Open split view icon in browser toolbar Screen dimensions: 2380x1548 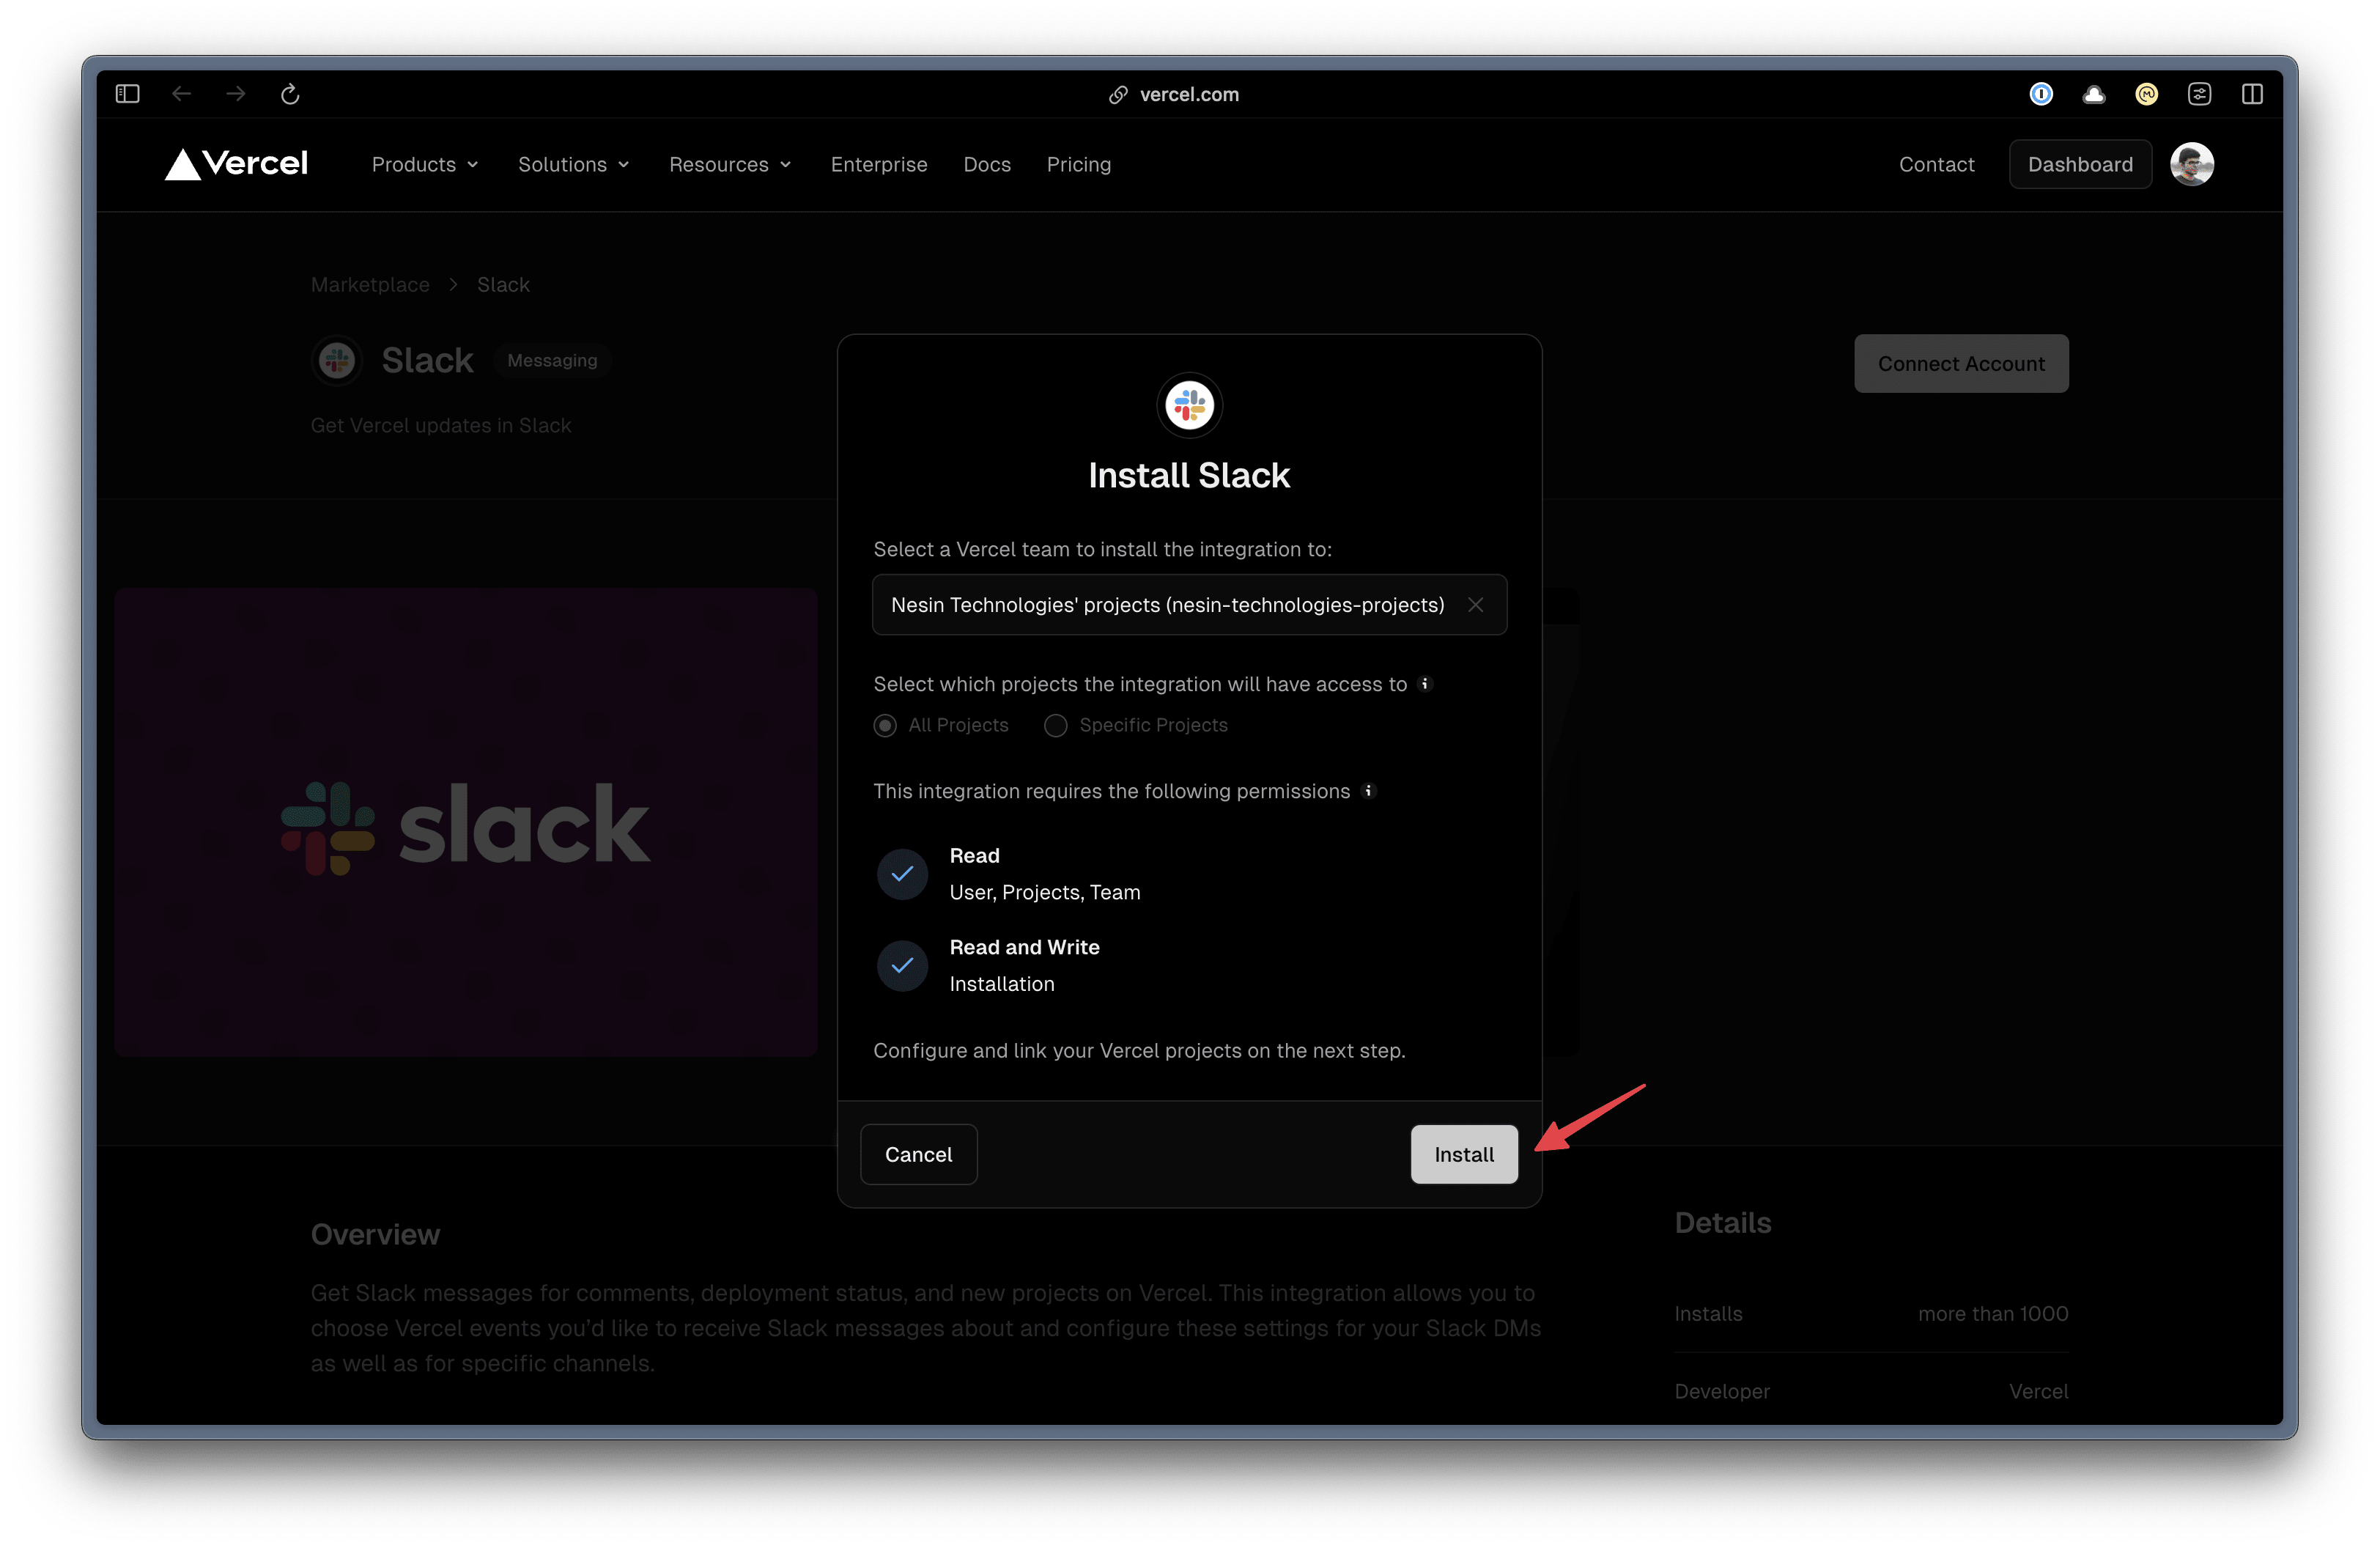click(2252, 94)
